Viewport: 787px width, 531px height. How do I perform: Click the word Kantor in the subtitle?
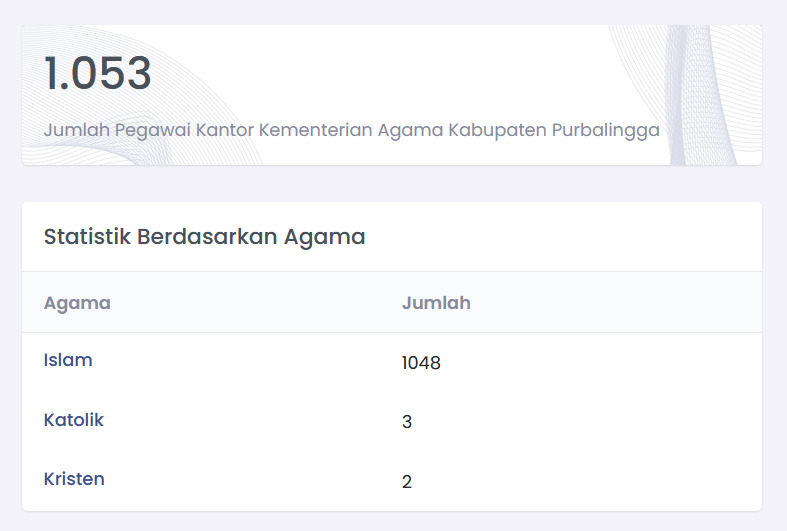(222, 131)
